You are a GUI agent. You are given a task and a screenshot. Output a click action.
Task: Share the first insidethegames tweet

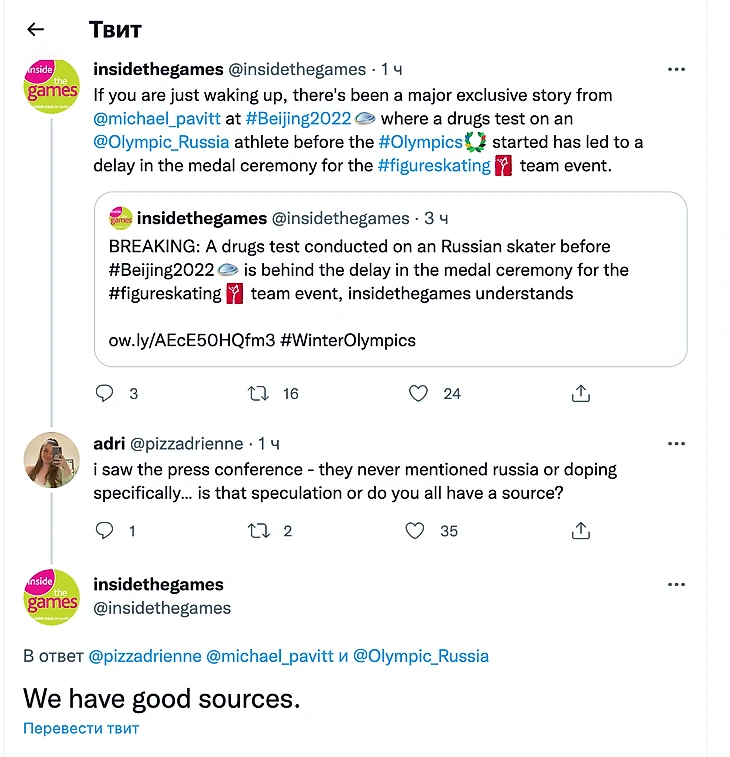coord(580,394)
